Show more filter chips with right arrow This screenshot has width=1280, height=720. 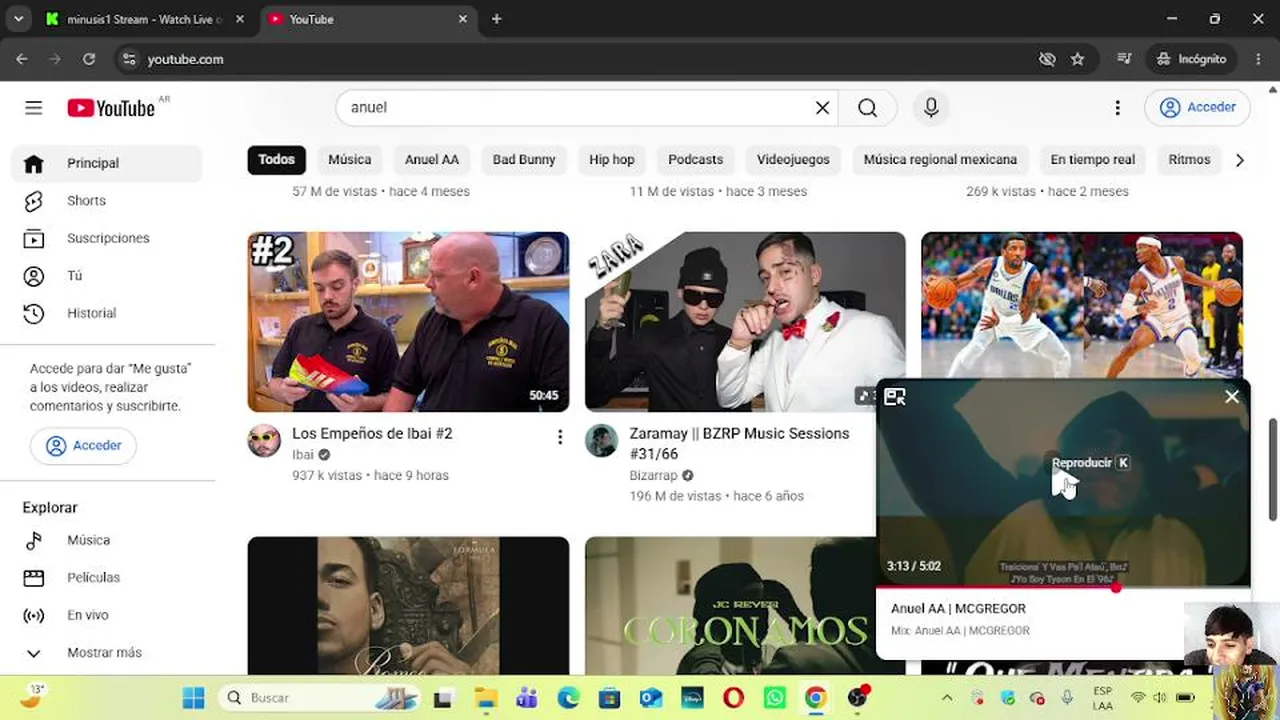pyautogui.click(x=1240, y=160)
